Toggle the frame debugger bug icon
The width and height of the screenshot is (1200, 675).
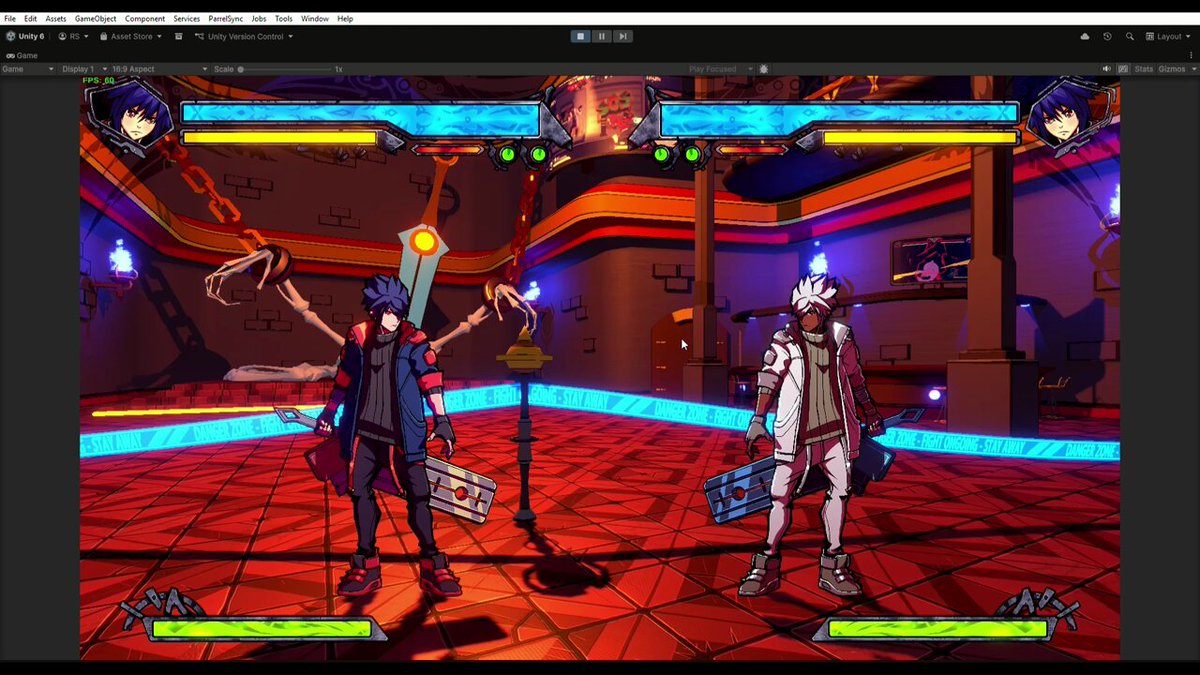point(764,69)
